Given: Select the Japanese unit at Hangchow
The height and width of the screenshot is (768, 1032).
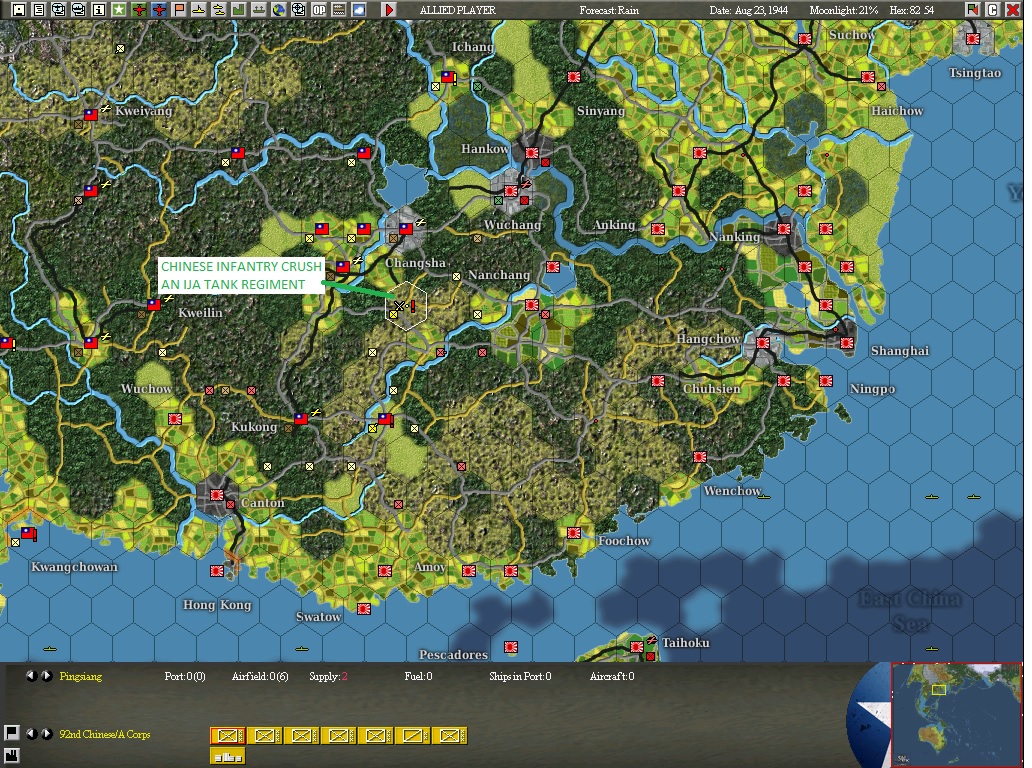Looking at the screenshot, I should tap(763, 343).
